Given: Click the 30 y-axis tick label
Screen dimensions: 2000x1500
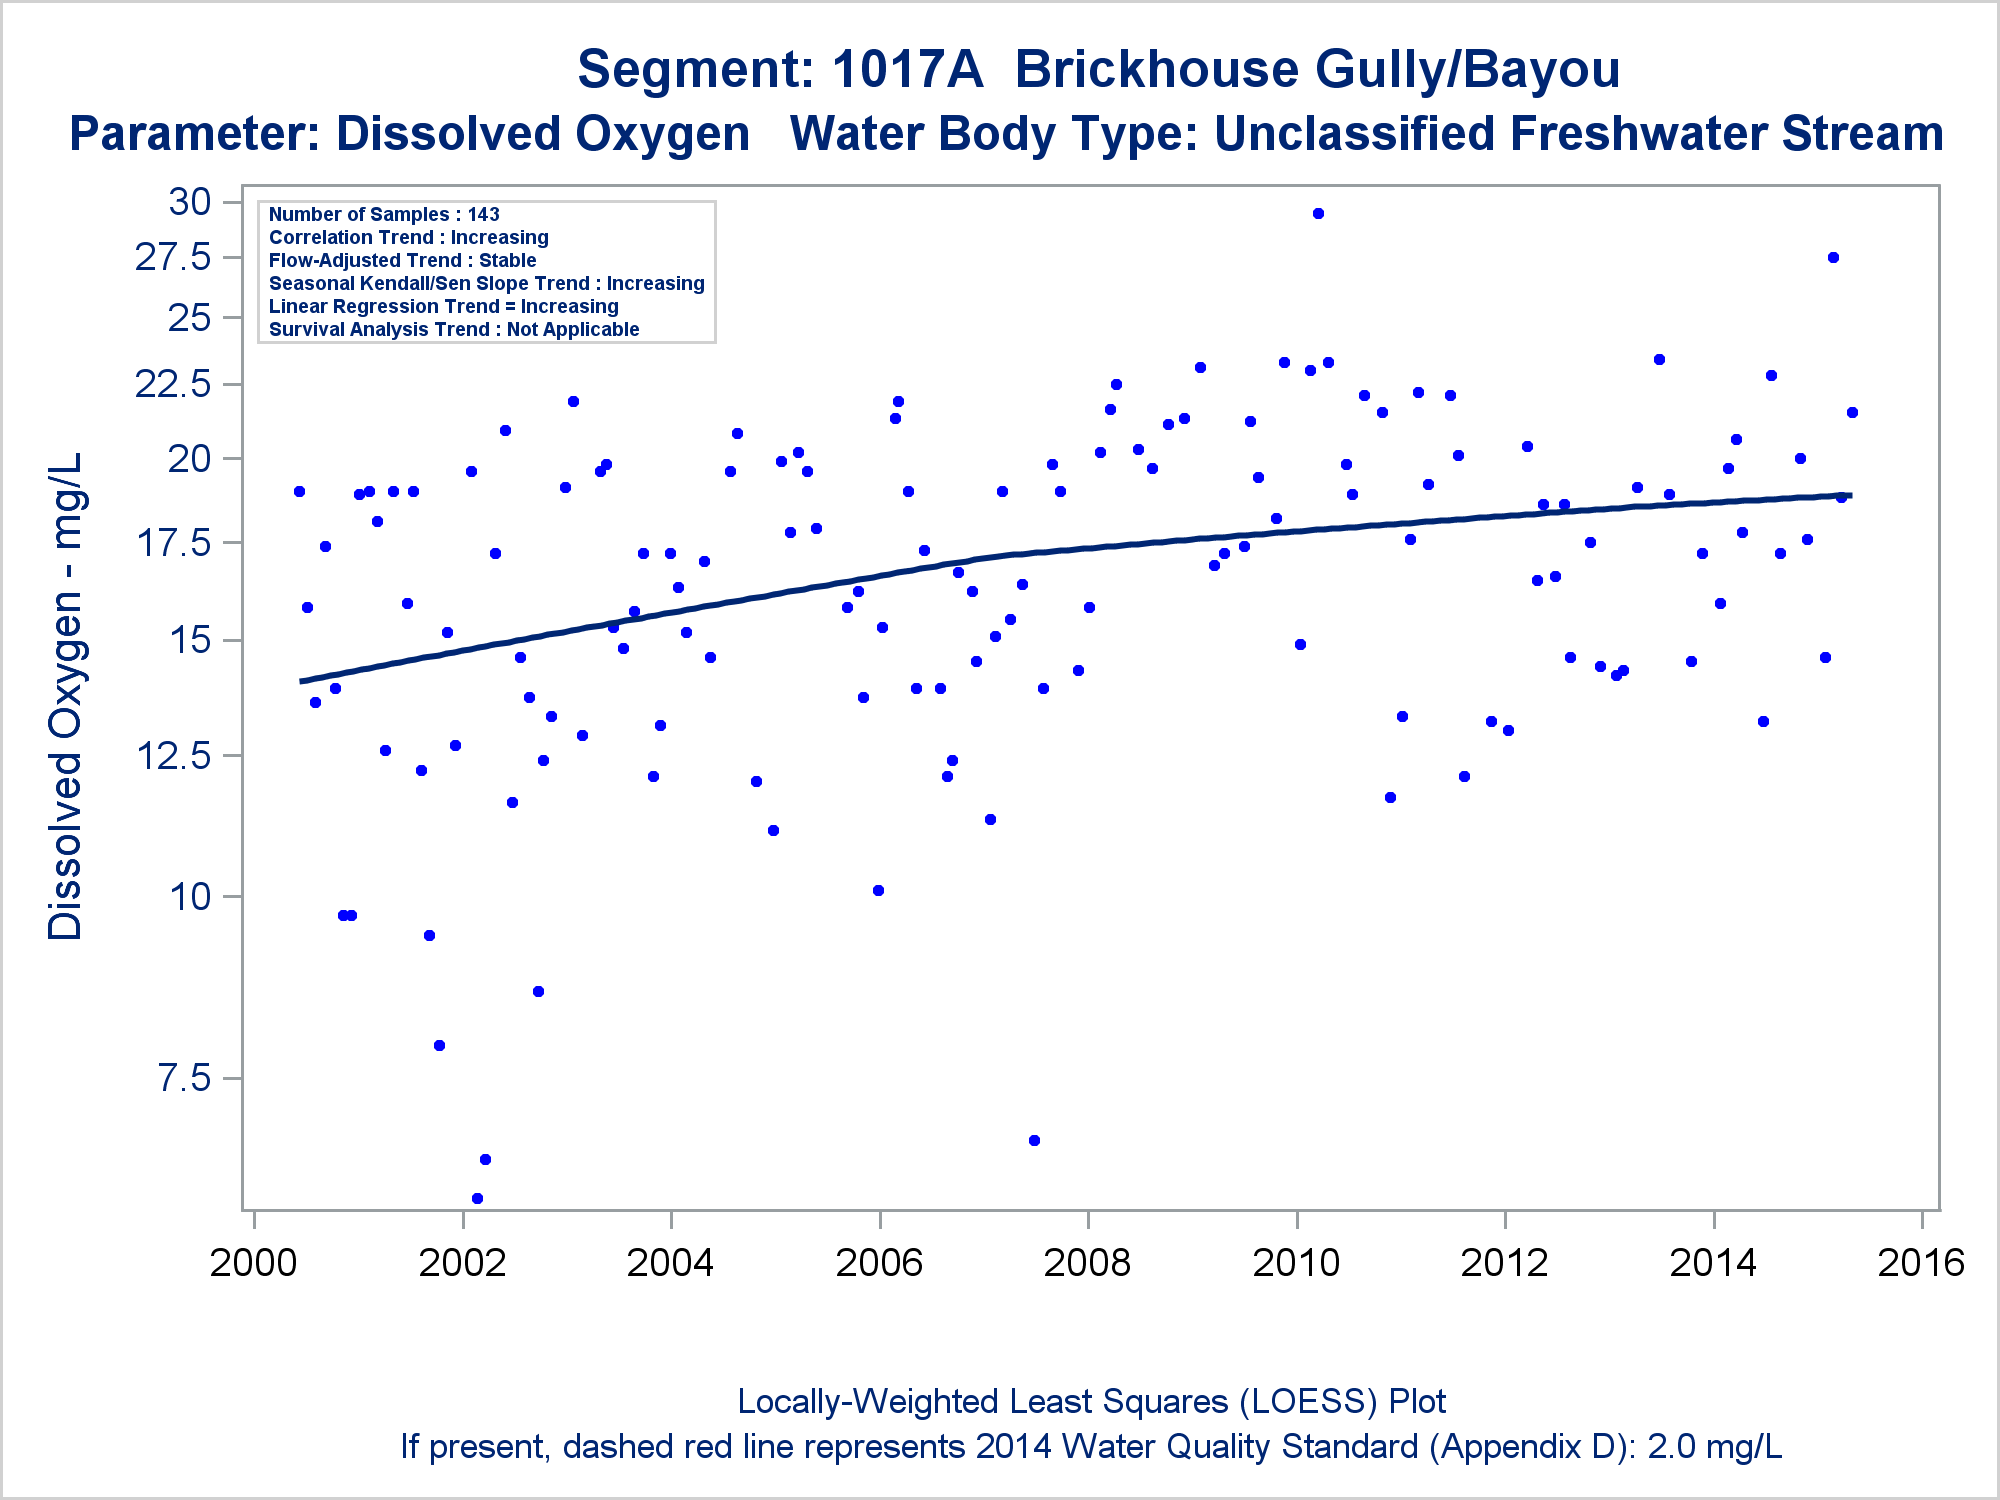Looking at the screenshot, I should 190,202.
